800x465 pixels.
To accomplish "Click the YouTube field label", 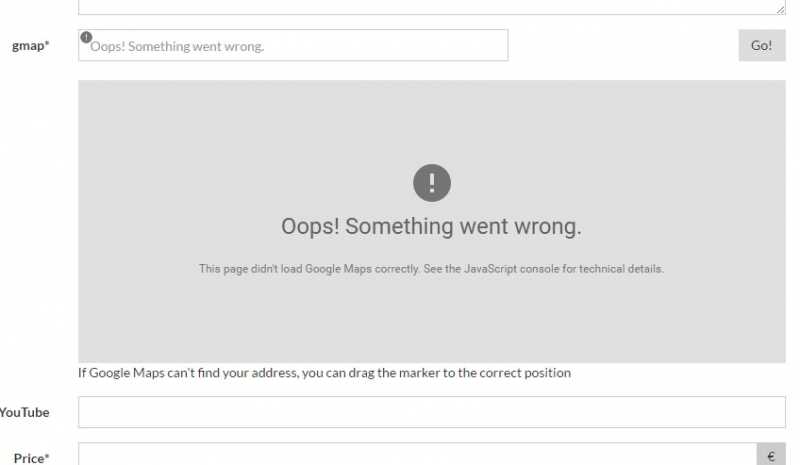I will [x=24, y=412].
